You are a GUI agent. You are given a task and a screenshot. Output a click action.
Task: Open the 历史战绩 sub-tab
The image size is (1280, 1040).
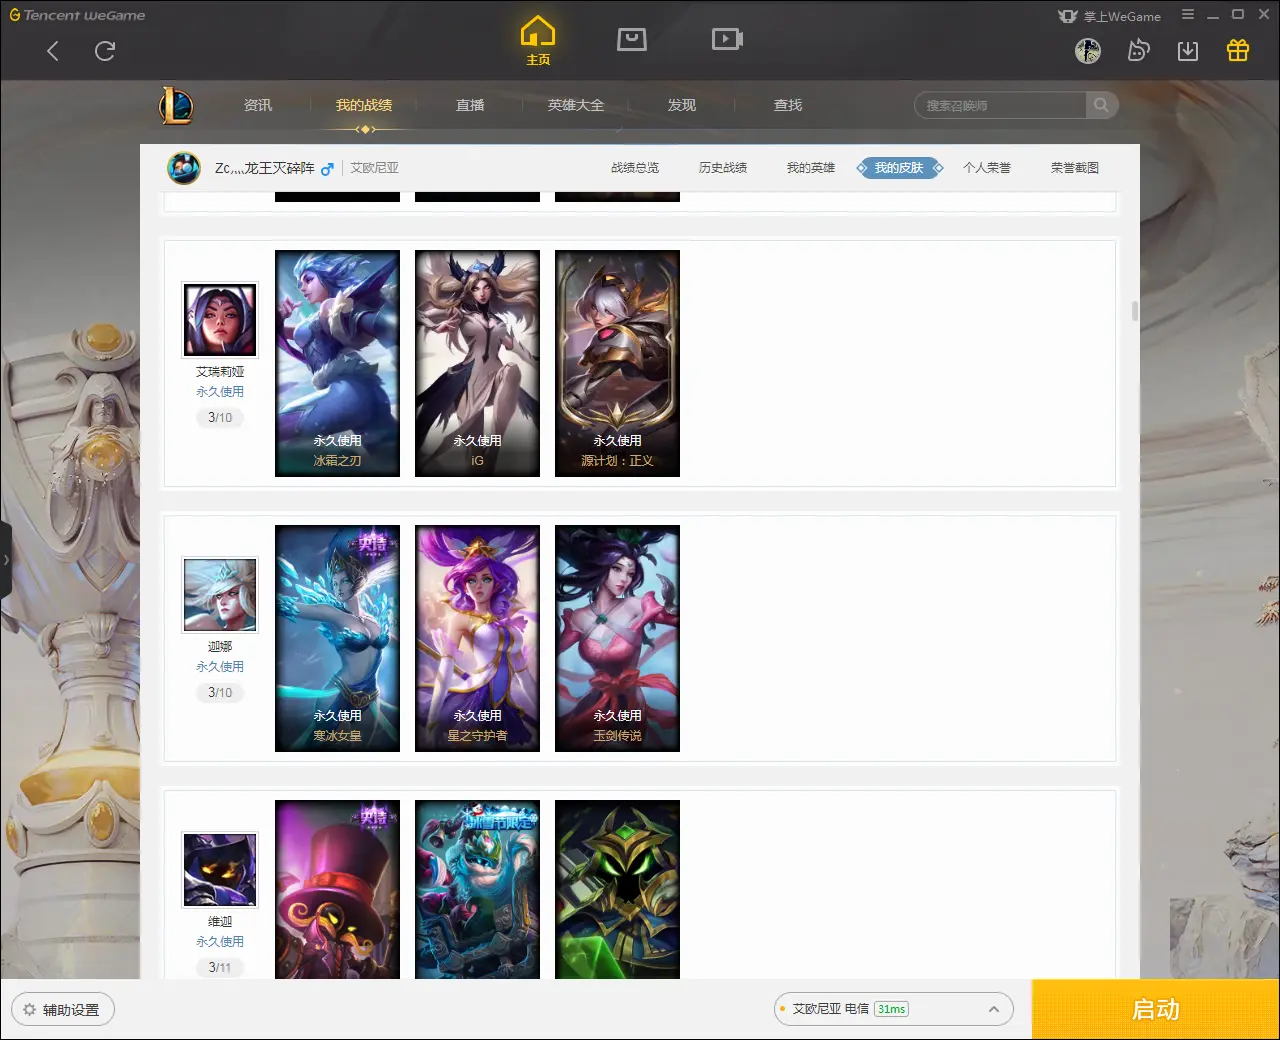point(723,168)
